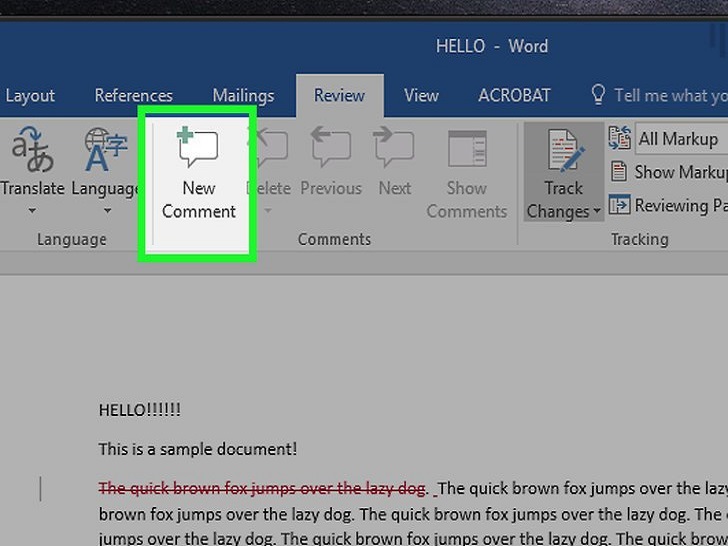Click the HELLO!!!!!!! heading text
This screenshot has height=546, width=728.
coord(139,410)
